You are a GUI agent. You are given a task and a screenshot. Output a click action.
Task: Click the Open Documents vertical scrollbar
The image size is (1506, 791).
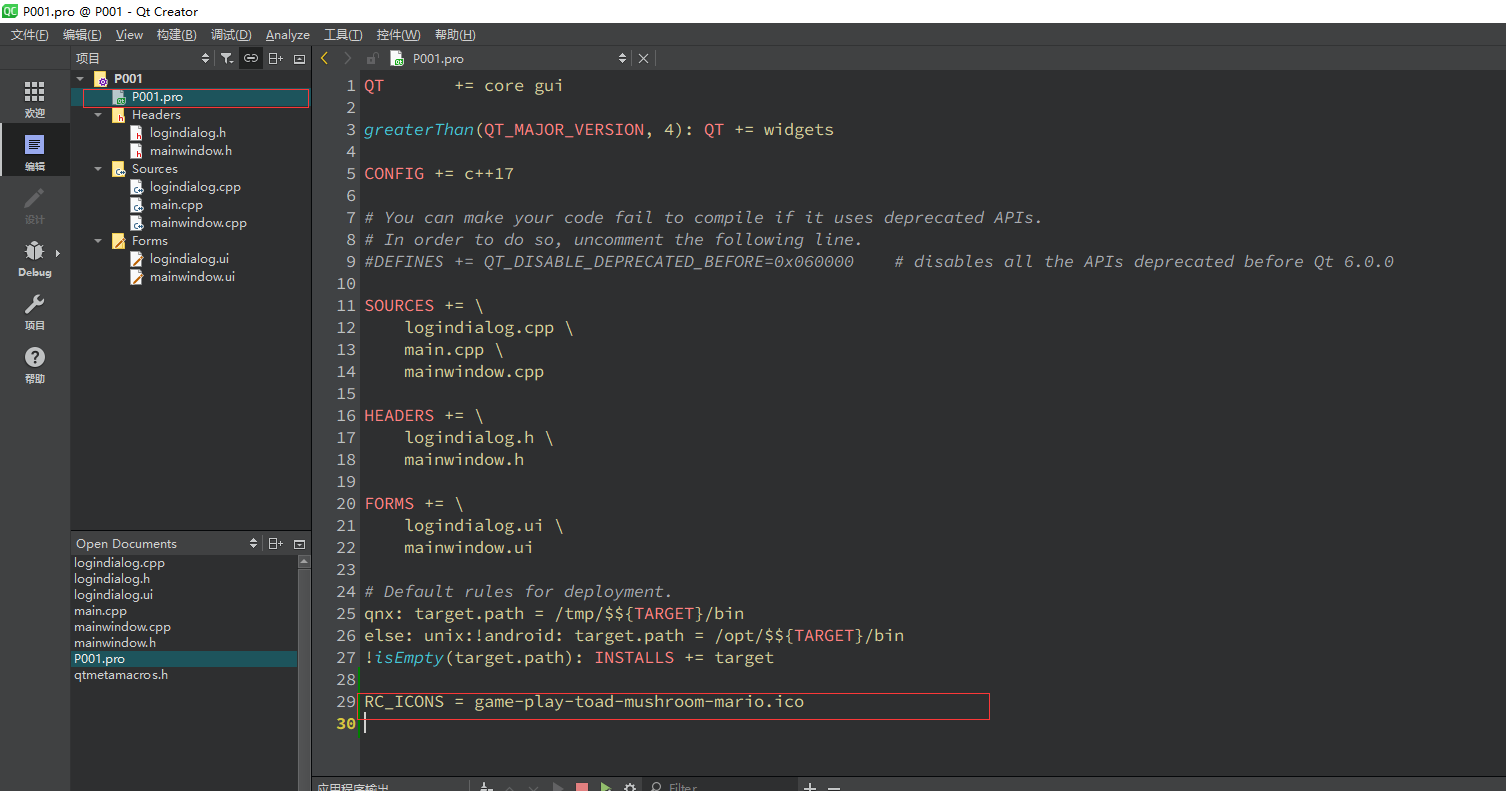click(x=304, y=672)
